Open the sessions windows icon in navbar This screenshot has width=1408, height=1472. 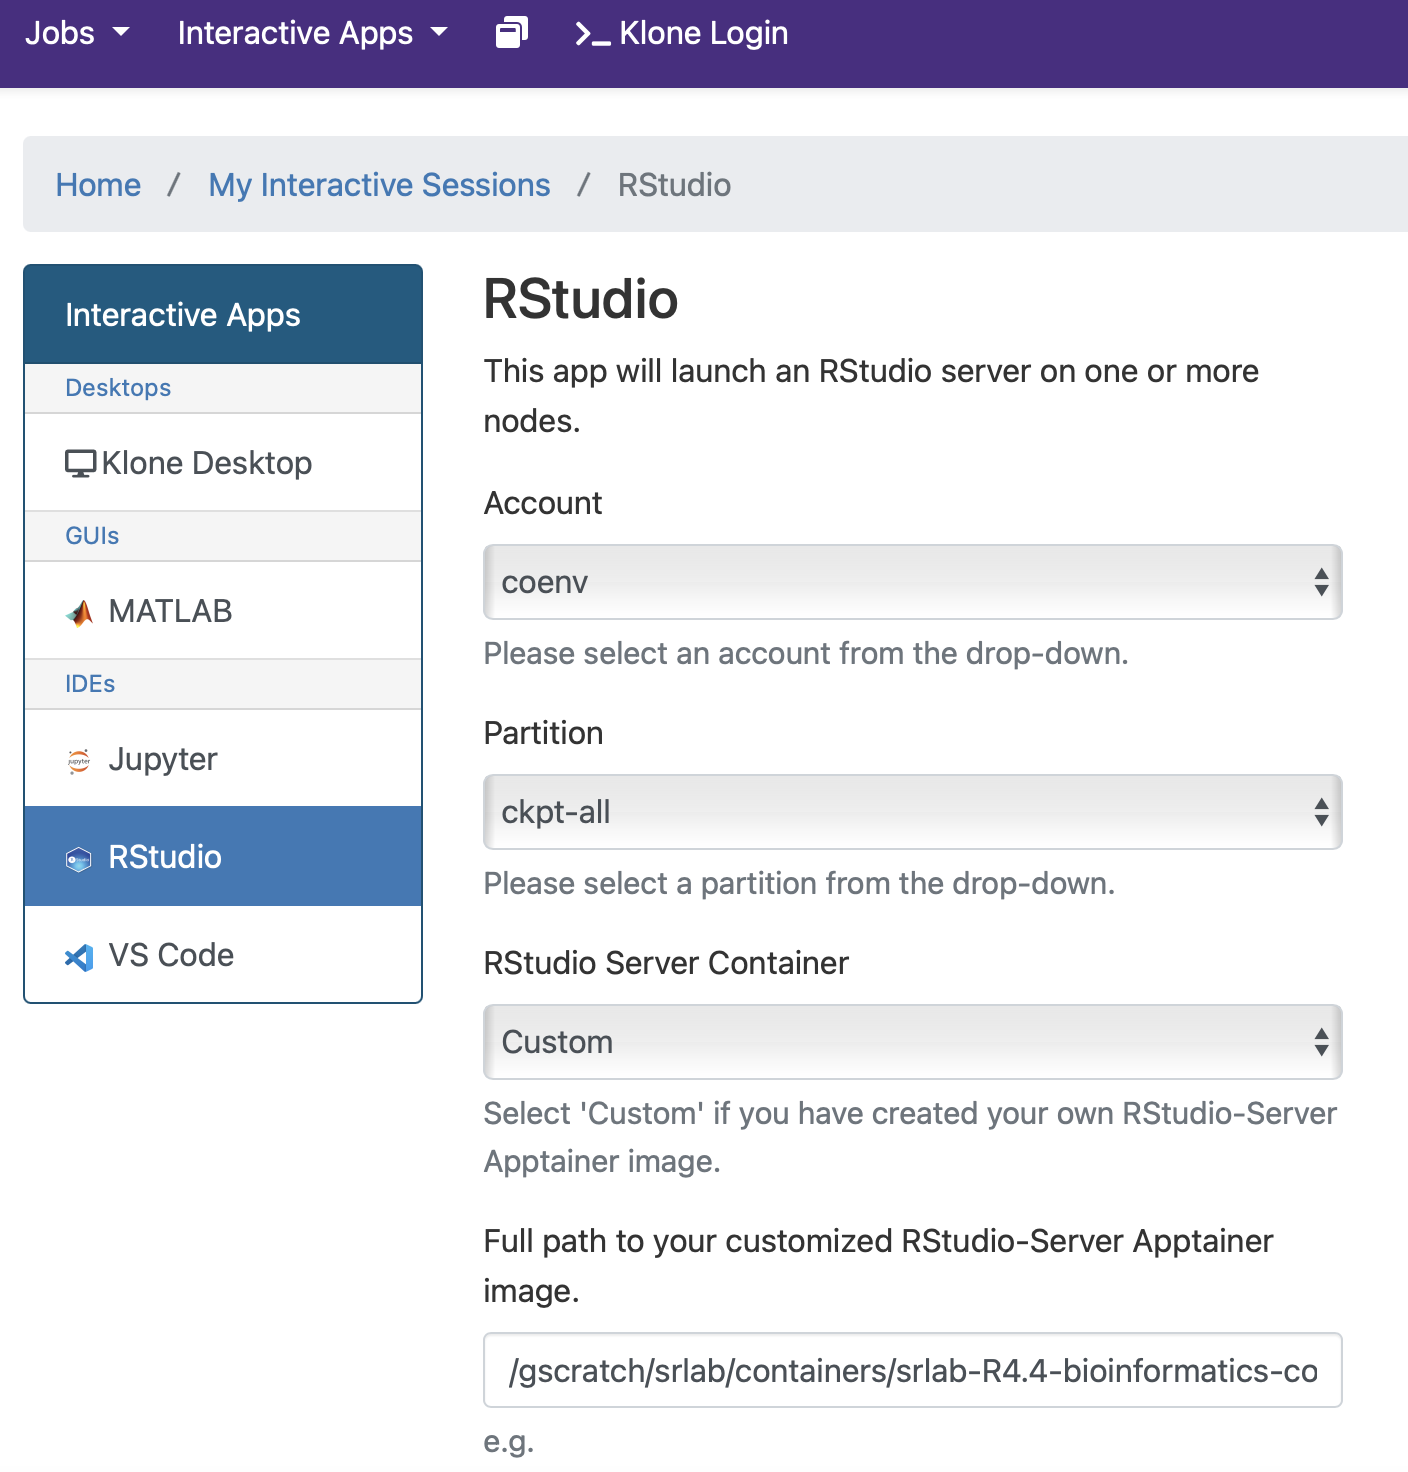tap(511, 33)
